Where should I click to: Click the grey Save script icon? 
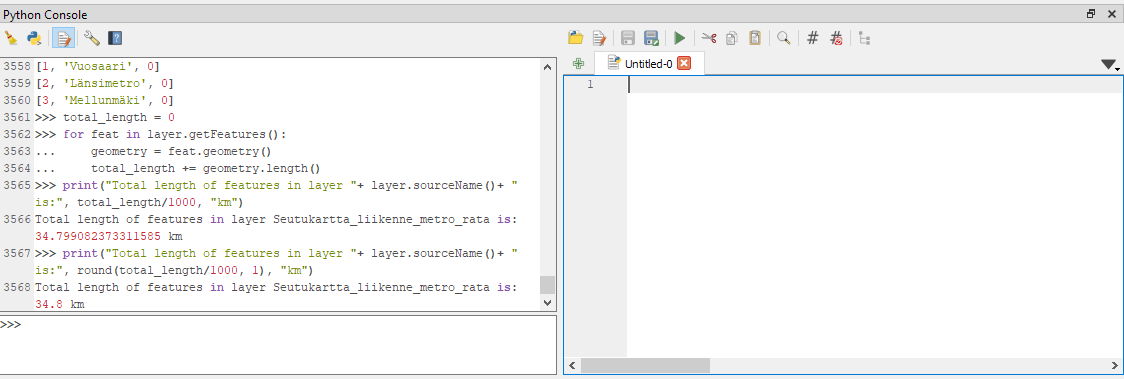627,38
